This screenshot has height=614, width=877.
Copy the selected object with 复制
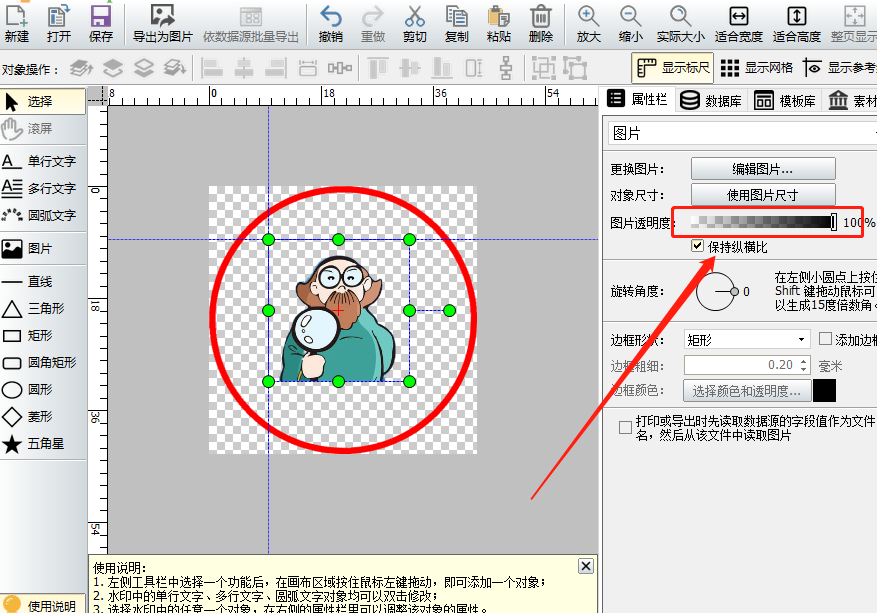[x=456, y=23]
